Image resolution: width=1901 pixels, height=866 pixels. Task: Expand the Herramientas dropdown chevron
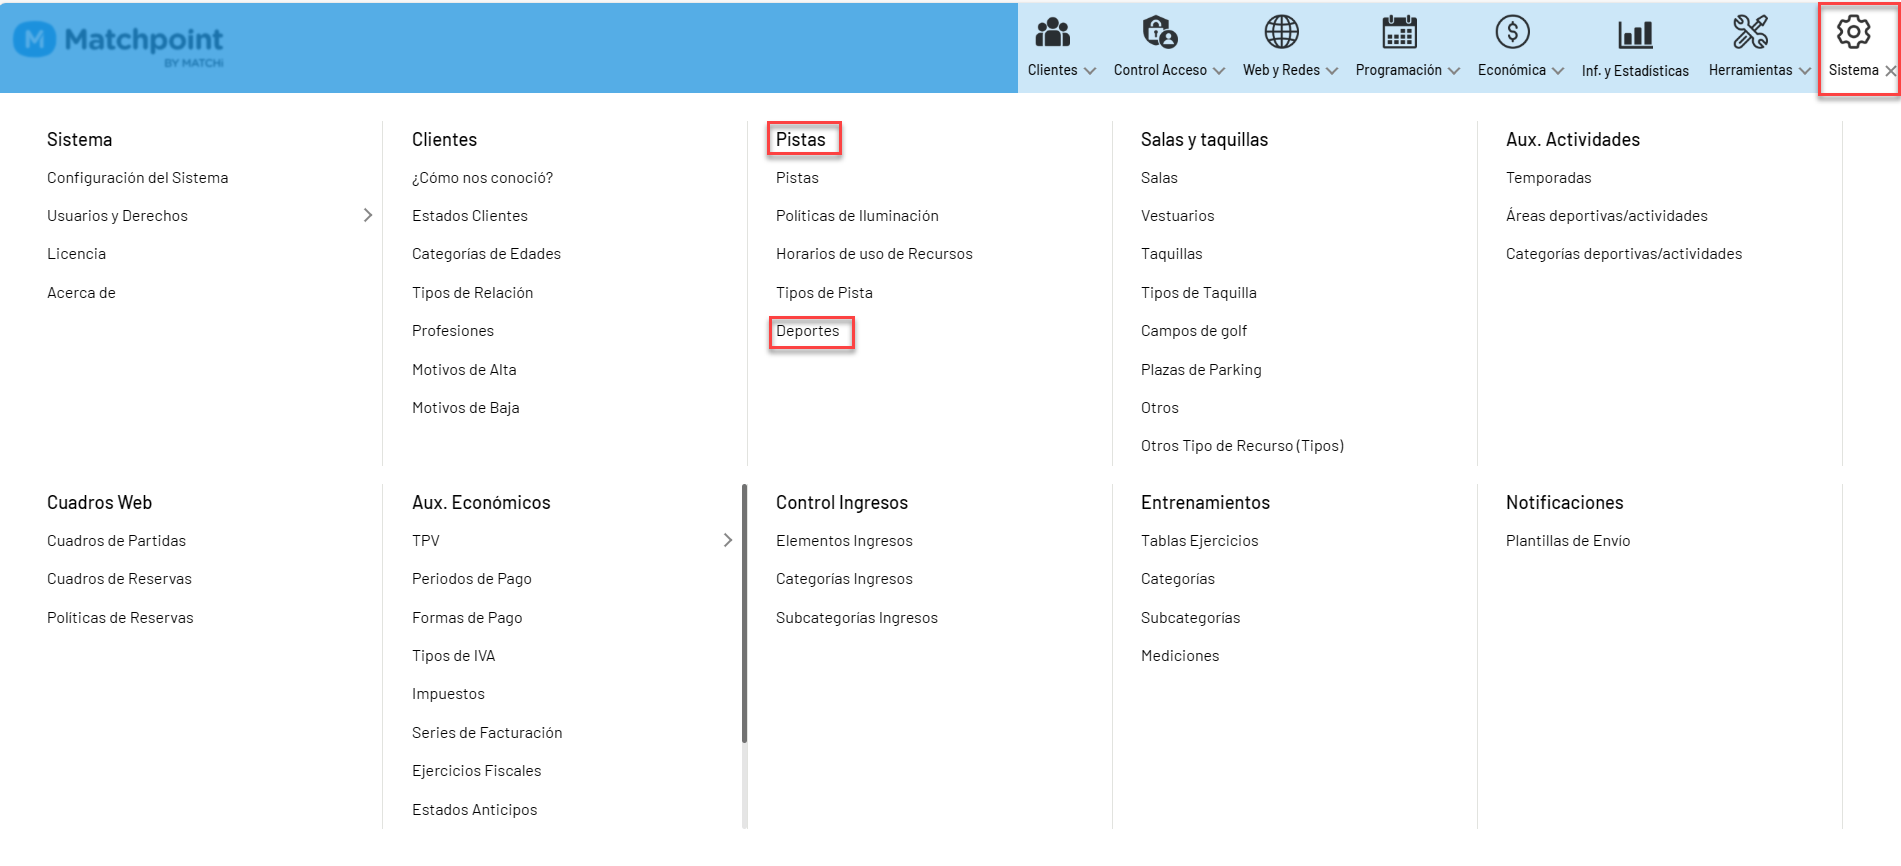pos(1804,71)
